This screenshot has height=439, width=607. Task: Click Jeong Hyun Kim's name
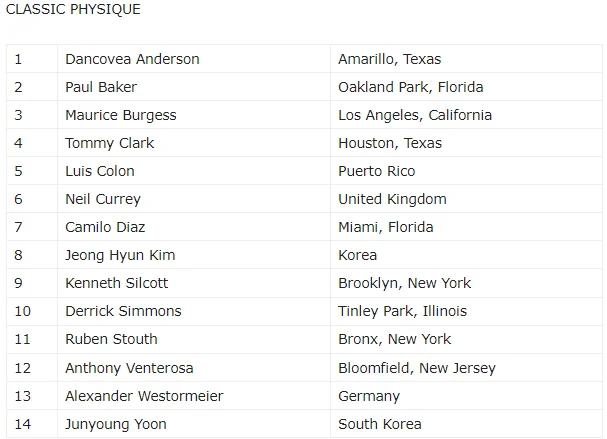click(x=120, y=255)
